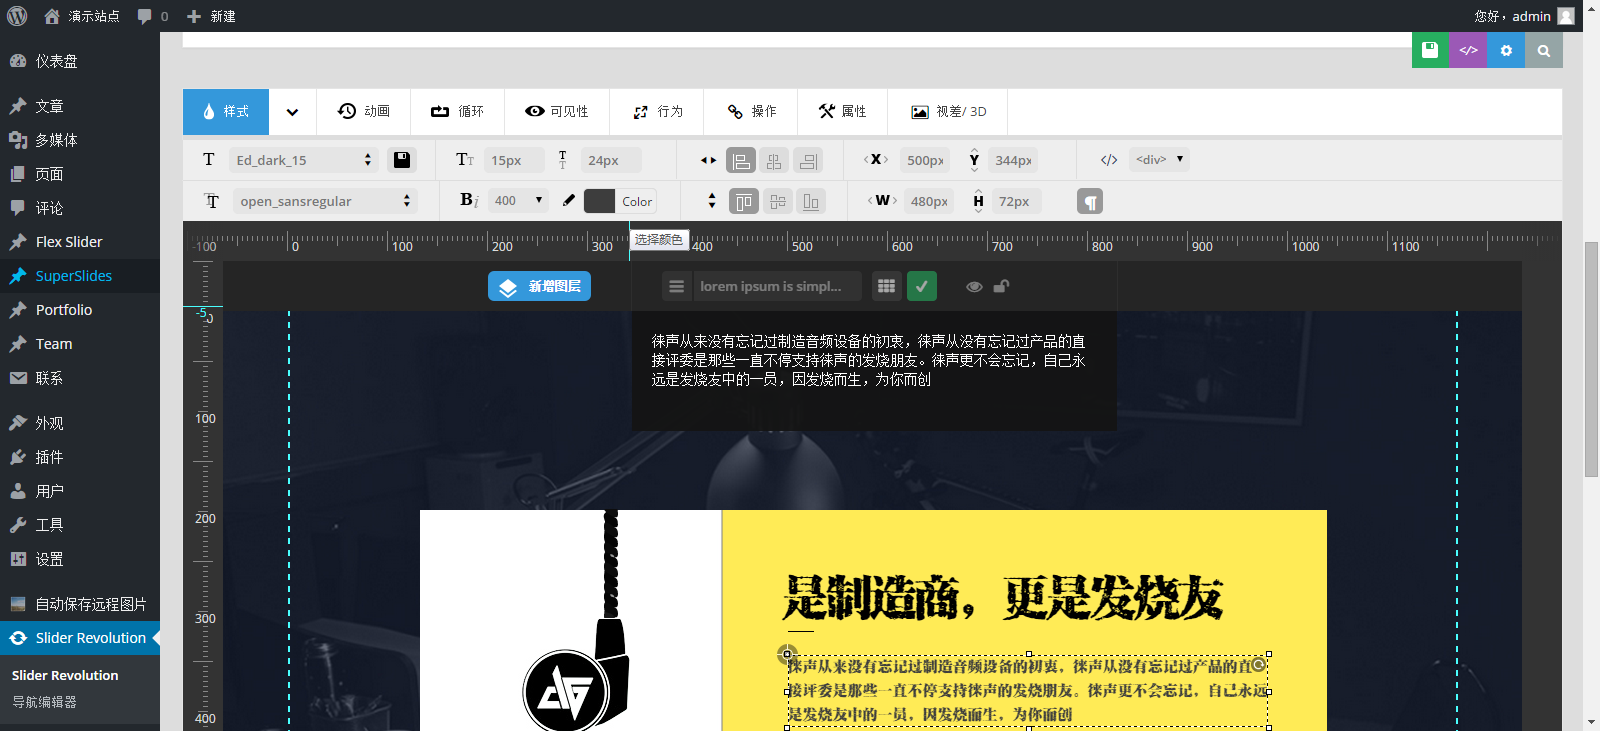Toggle layer visibility eye icon
Image resolution: width=1600 pixels, height=731 pixels.
tap(974, 287)
